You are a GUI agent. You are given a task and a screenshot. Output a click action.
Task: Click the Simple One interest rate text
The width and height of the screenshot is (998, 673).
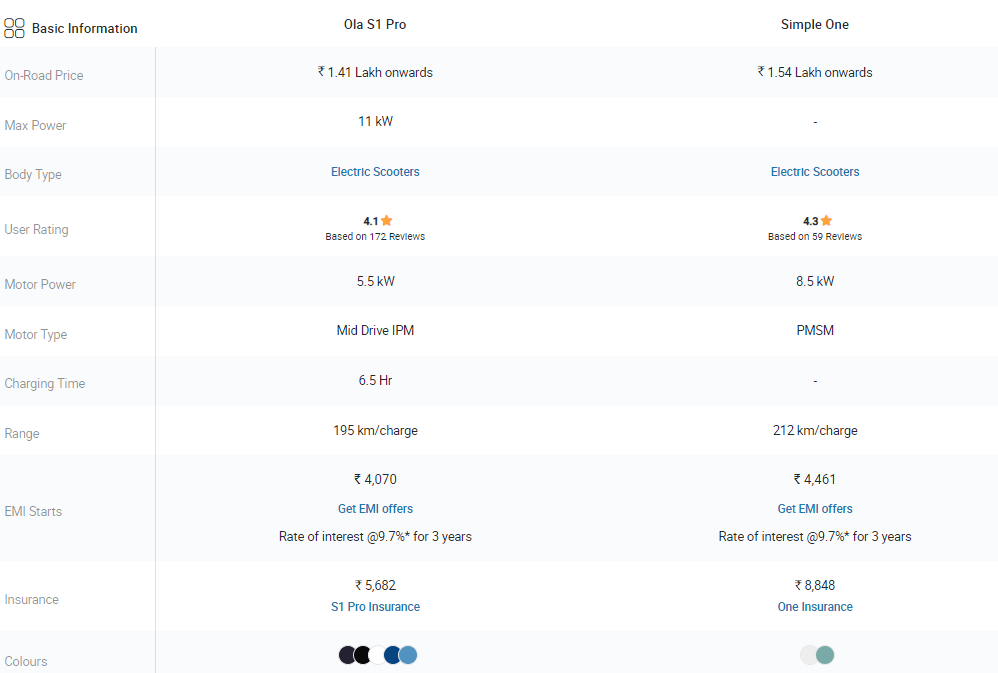[815, 536]
